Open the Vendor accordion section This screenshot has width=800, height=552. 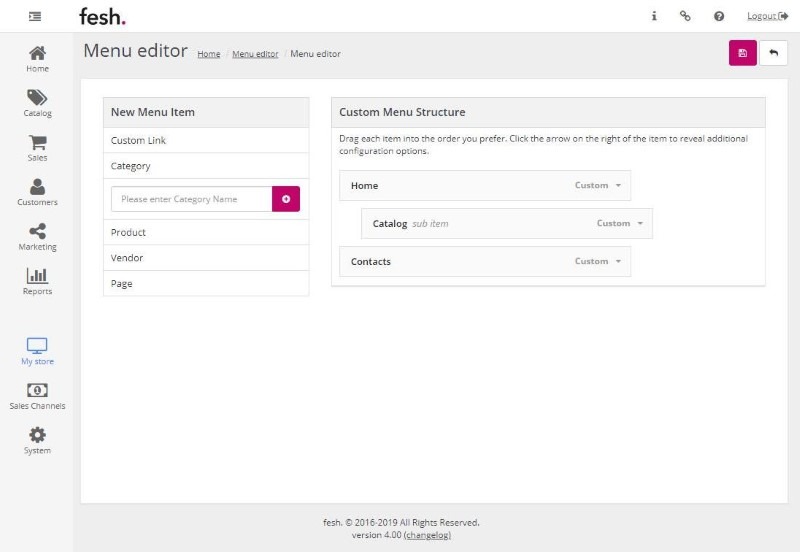(x=206, y=258)
